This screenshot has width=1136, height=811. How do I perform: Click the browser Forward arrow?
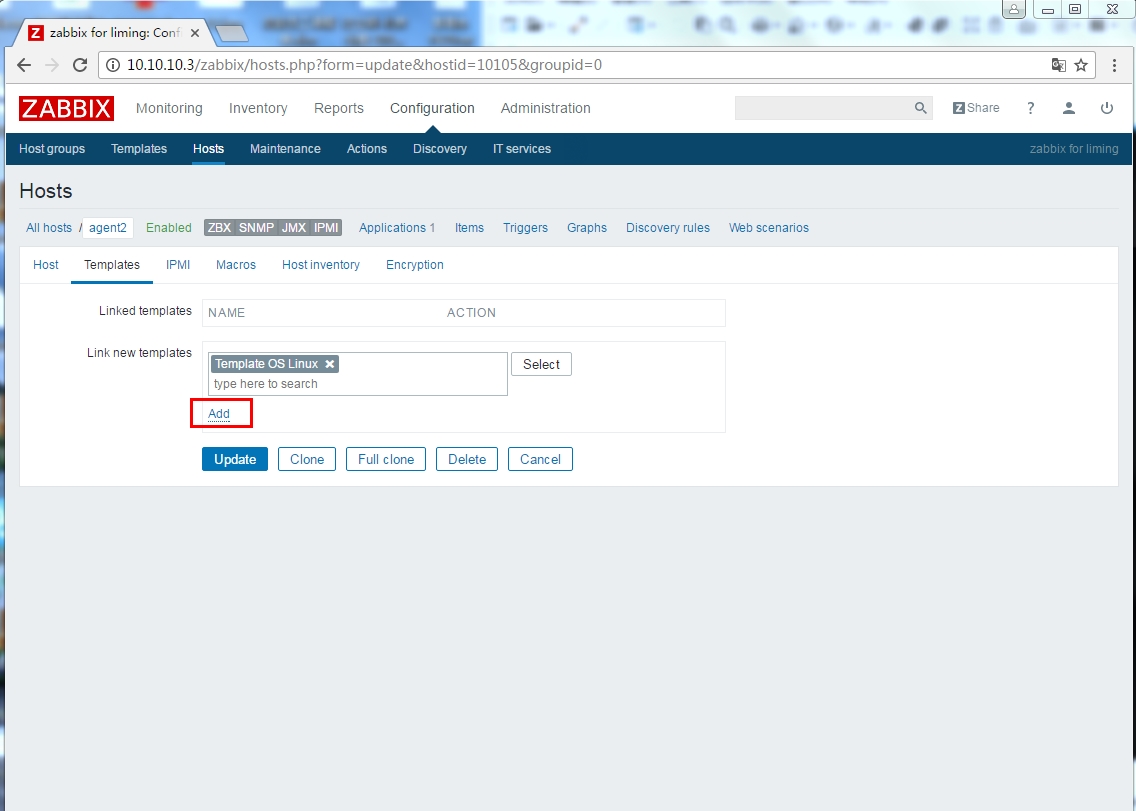pyautogui.click(x=51, y=65)
